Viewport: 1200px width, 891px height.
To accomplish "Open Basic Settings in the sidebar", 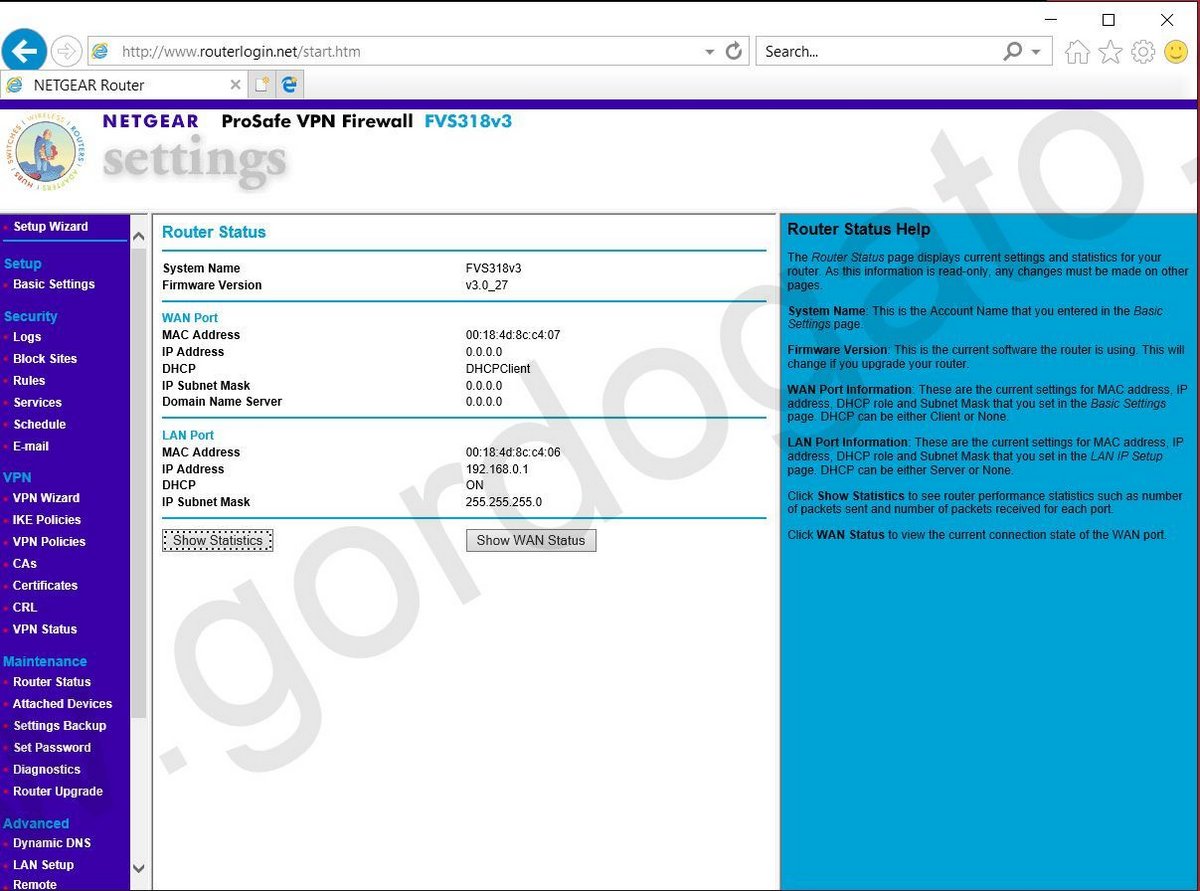I will [54, 284].
